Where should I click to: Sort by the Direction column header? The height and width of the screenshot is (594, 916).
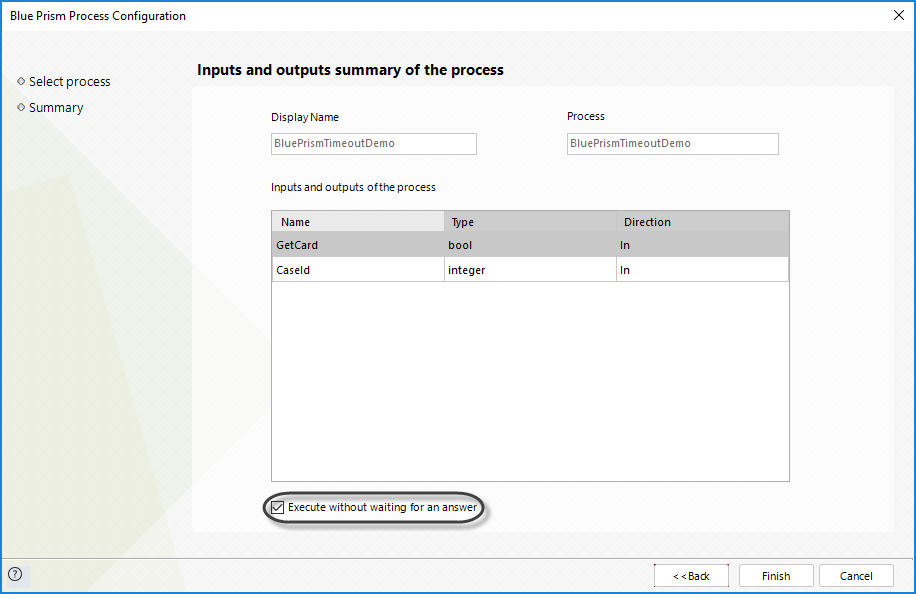click(703, 222)
